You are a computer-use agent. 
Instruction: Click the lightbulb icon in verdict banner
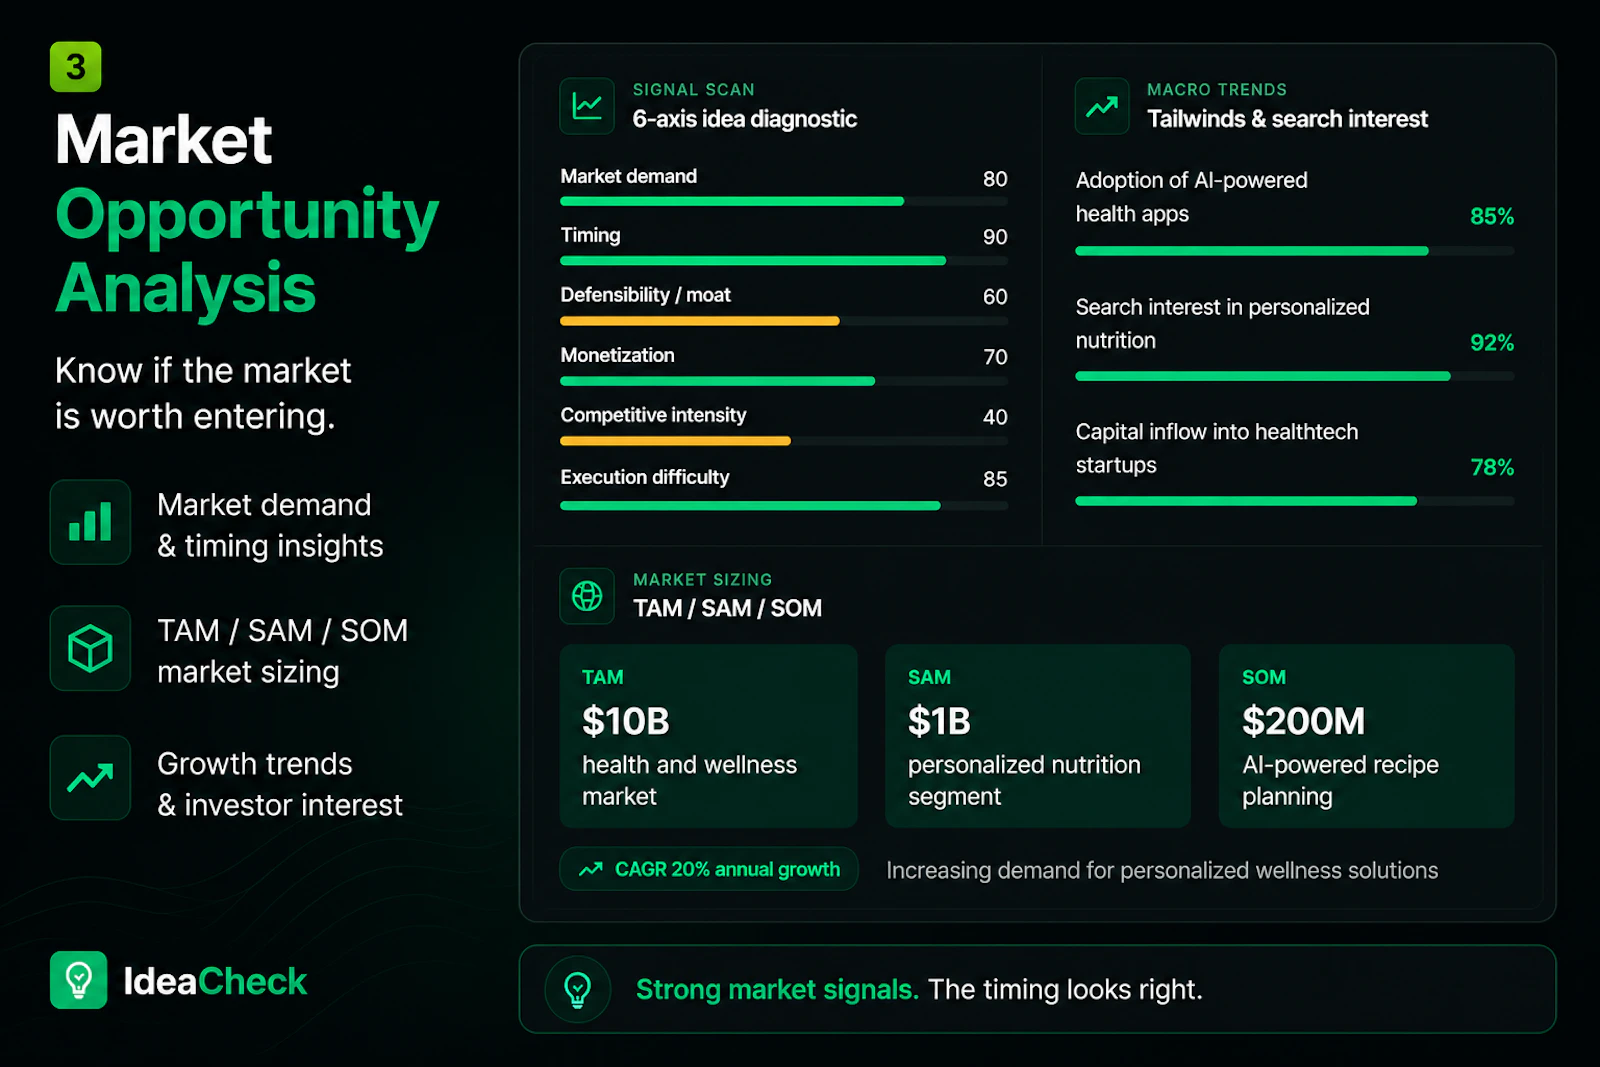(578, 989)
